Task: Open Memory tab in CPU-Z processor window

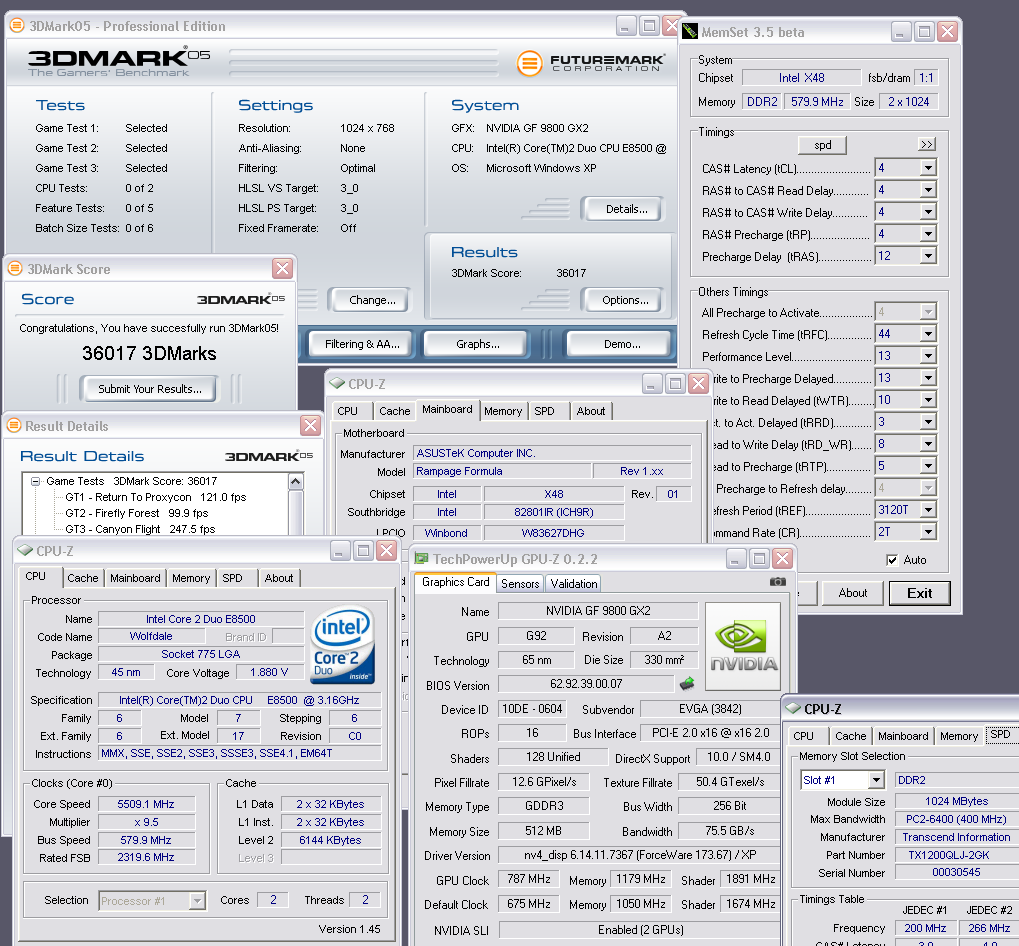Action: point(190,578)
